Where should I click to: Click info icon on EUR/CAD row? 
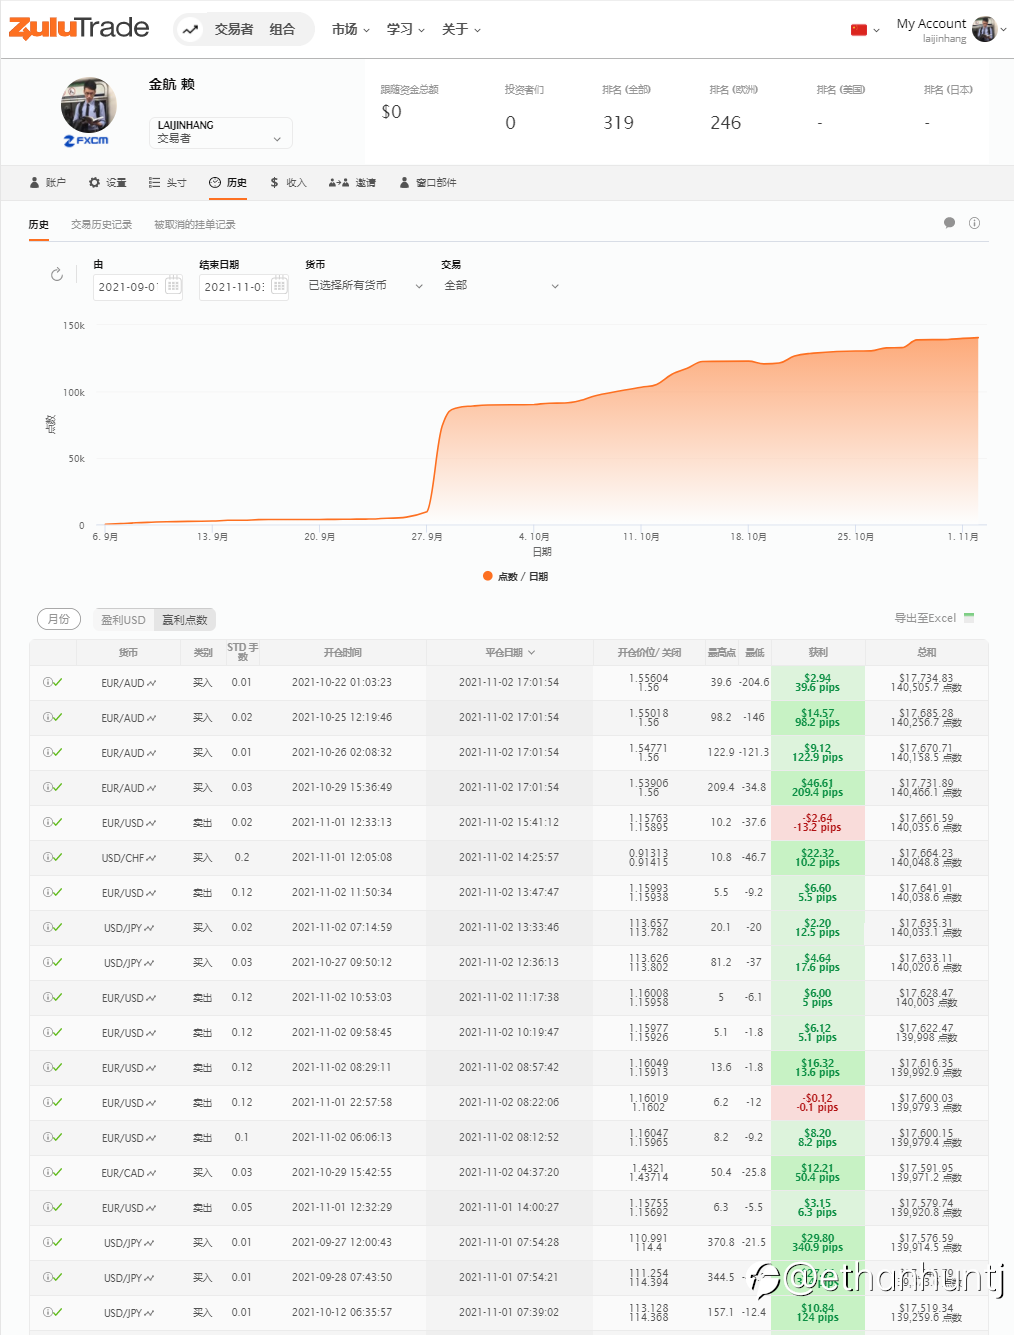point(47,1172)
